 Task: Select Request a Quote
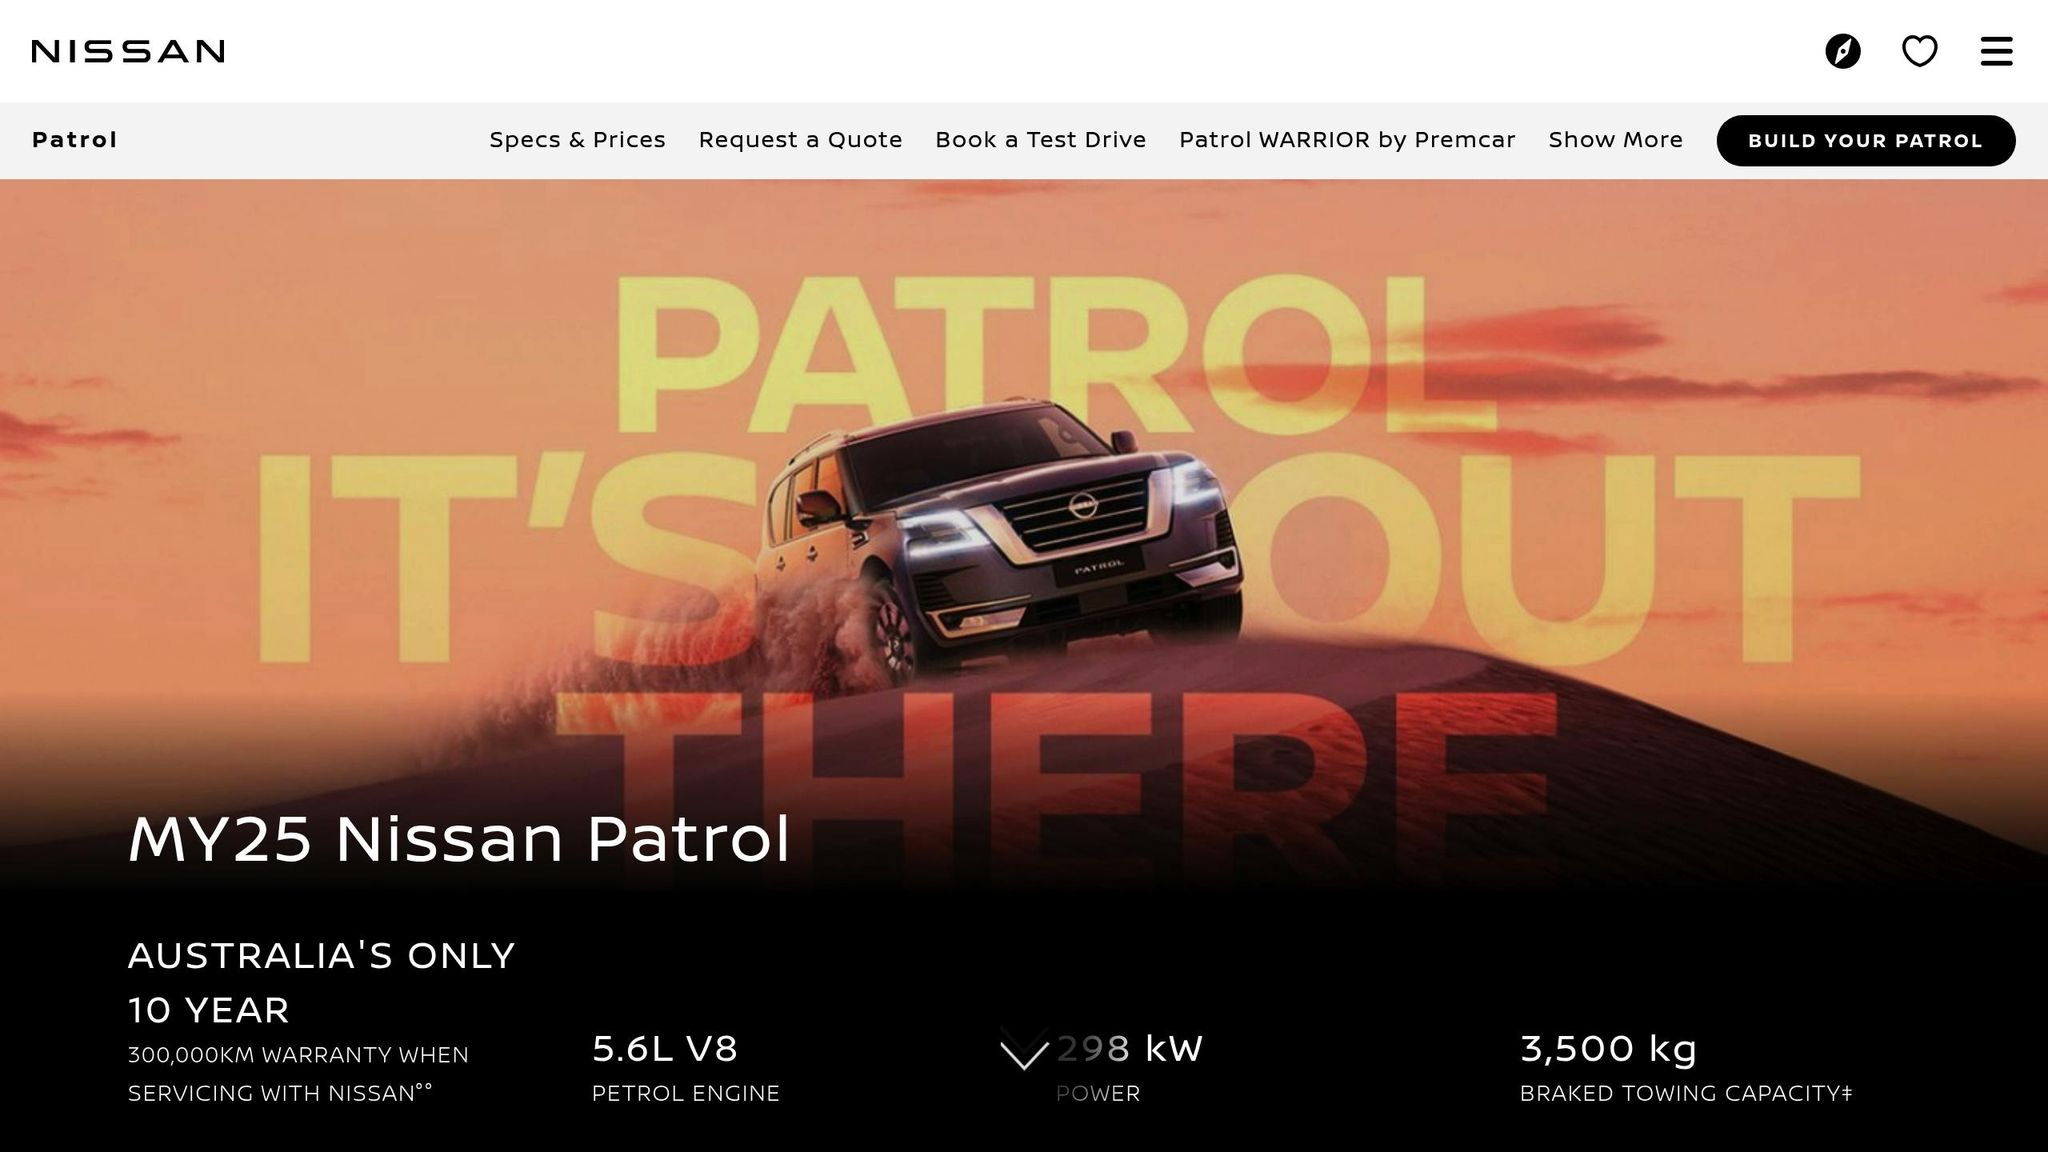point(800,140)
